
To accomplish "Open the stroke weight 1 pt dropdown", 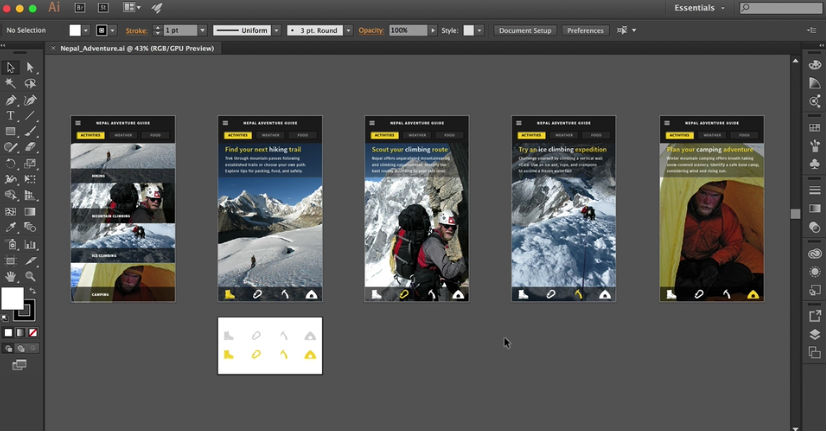I will click(x=202, y=31).
